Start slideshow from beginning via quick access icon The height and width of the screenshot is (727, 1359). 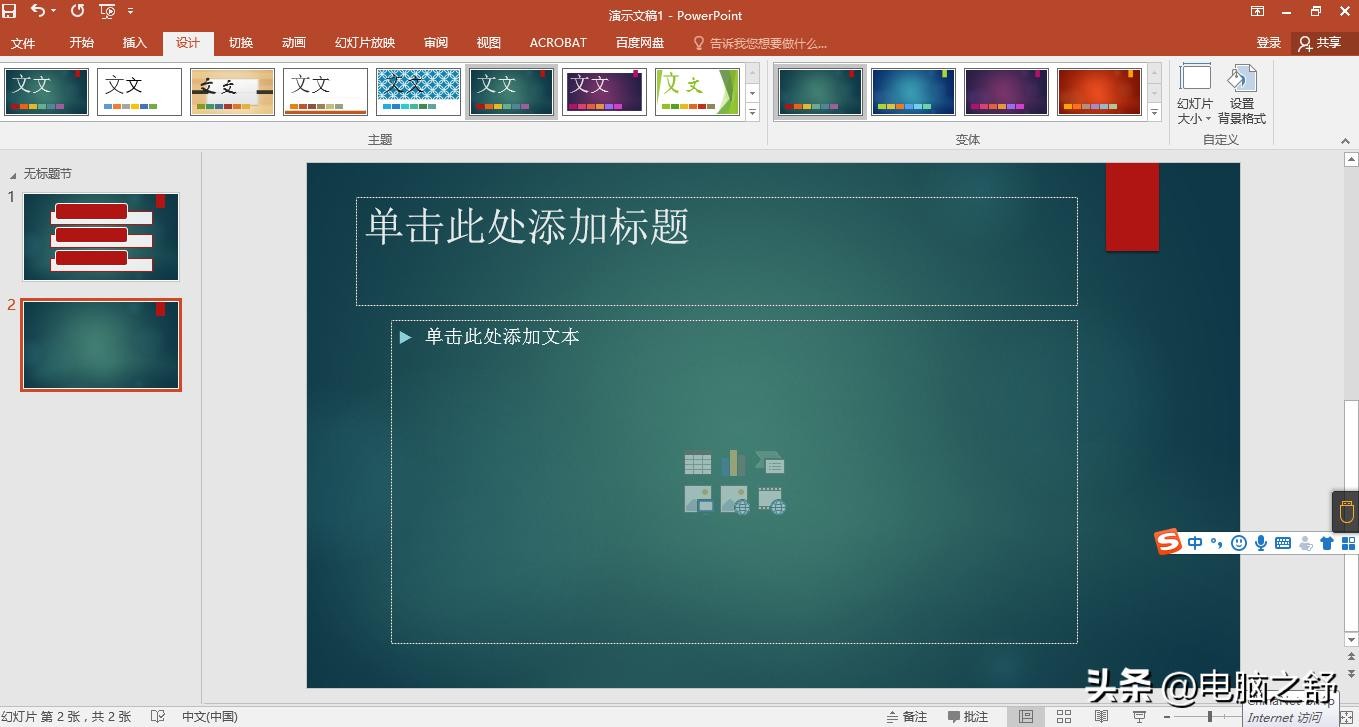click(107, 12)
